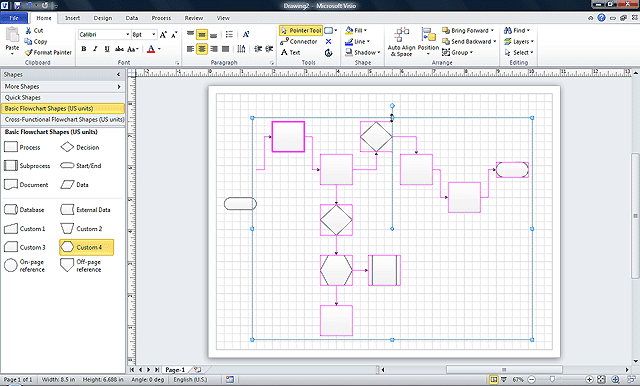Expand the More Shapes menu
Screen dimensions: 640x386
point(63,87)
